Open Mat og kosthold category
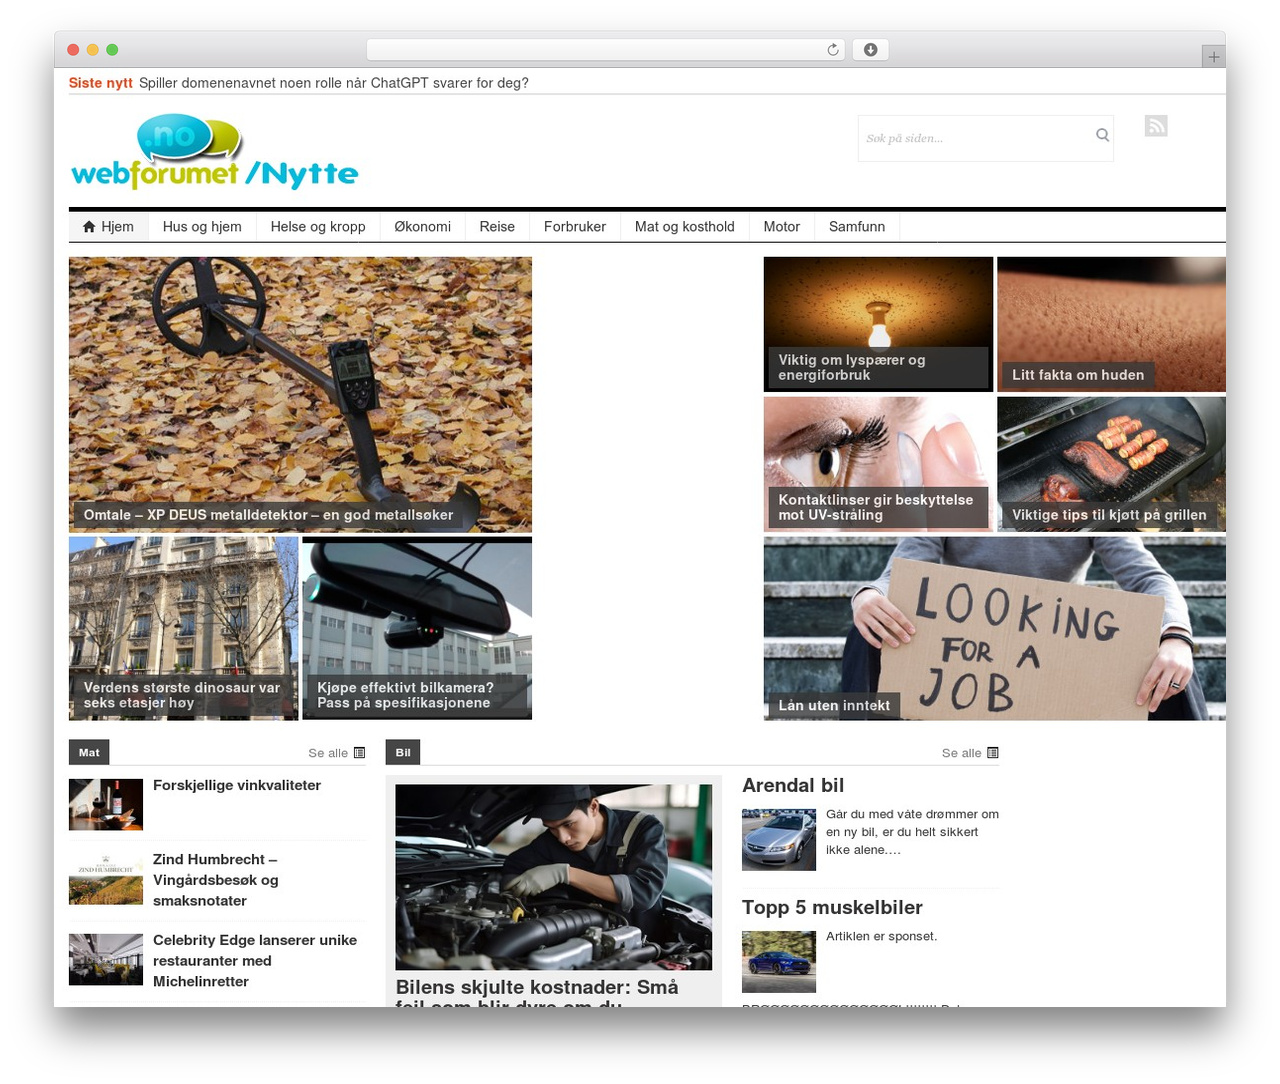This screenshot has height=1084, width=1280. click(x=685, y=227)
